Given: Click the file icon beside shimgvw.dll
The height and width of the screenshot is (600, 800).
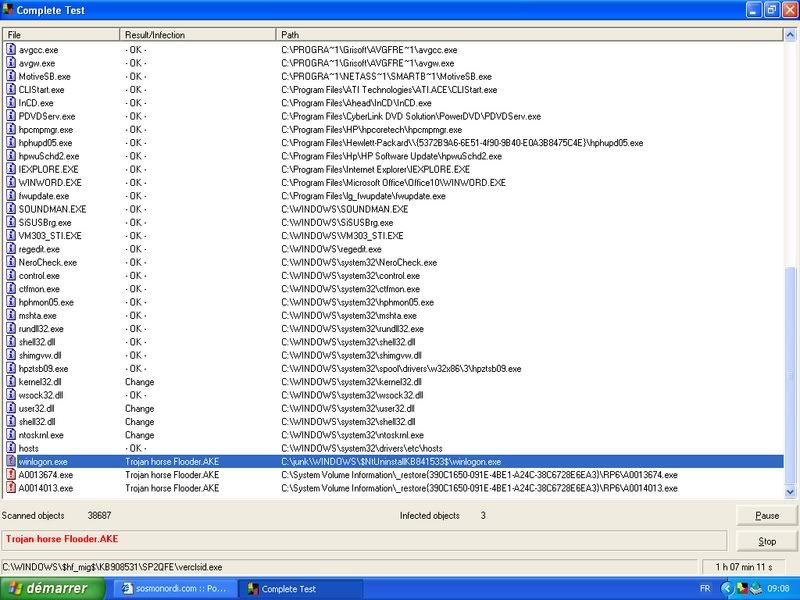Looking at the screenshot, I should coord(11,355).
